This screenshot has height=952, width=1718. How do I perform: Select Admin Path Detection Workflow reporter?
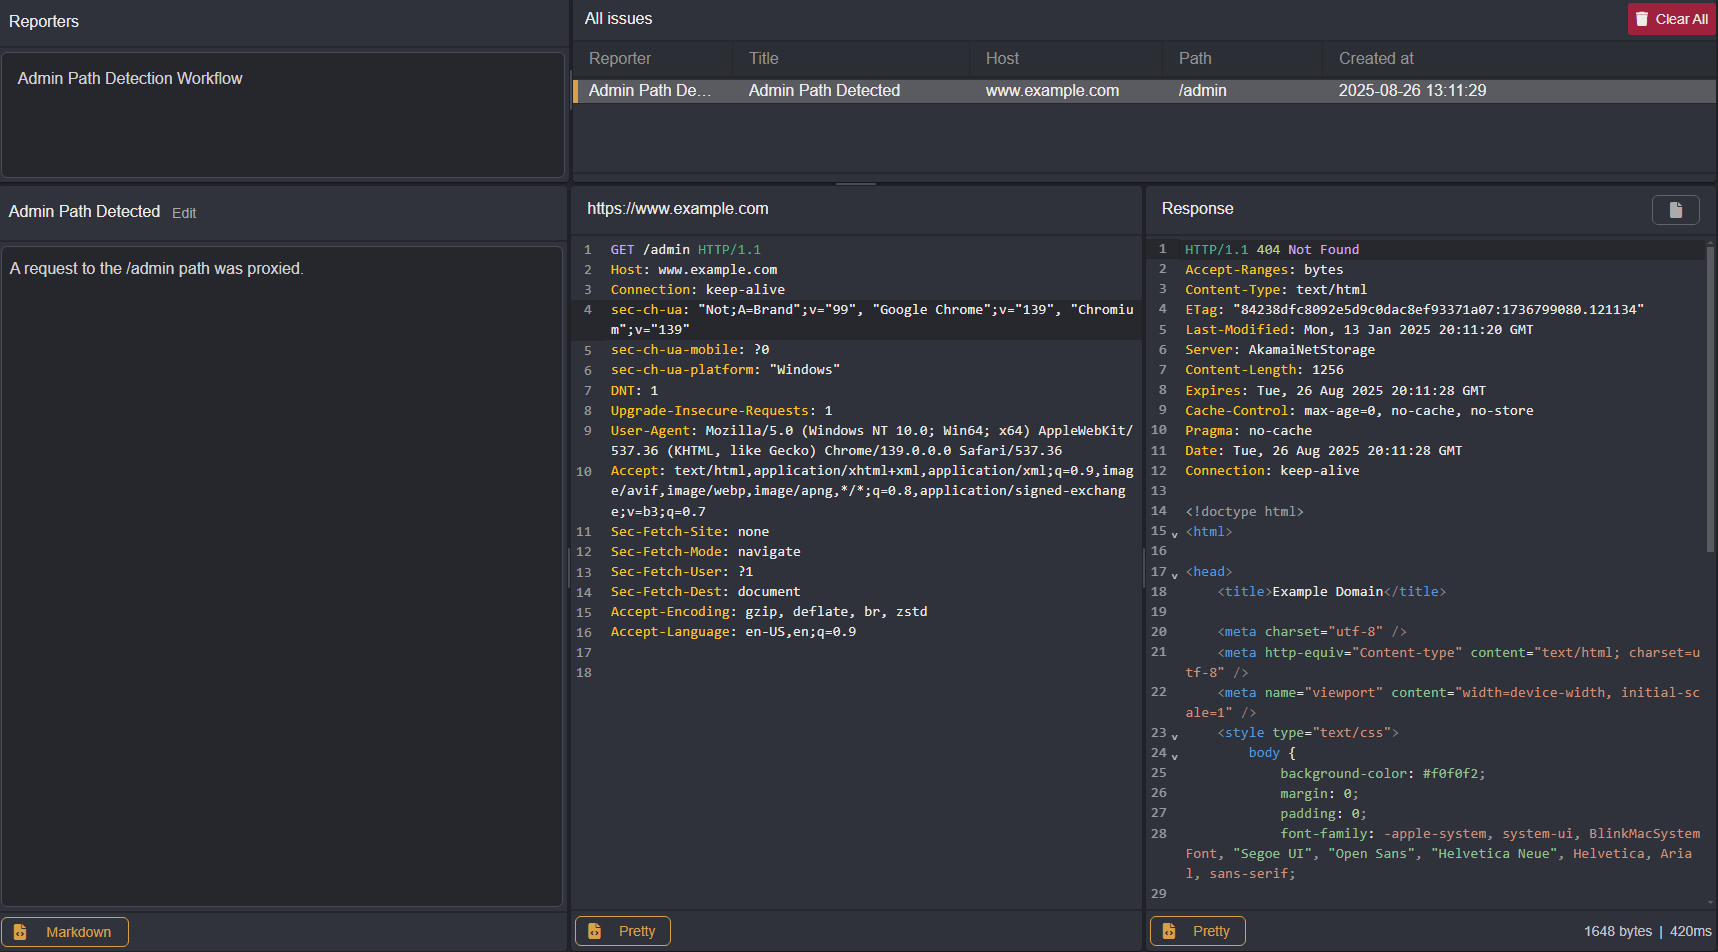130,79
